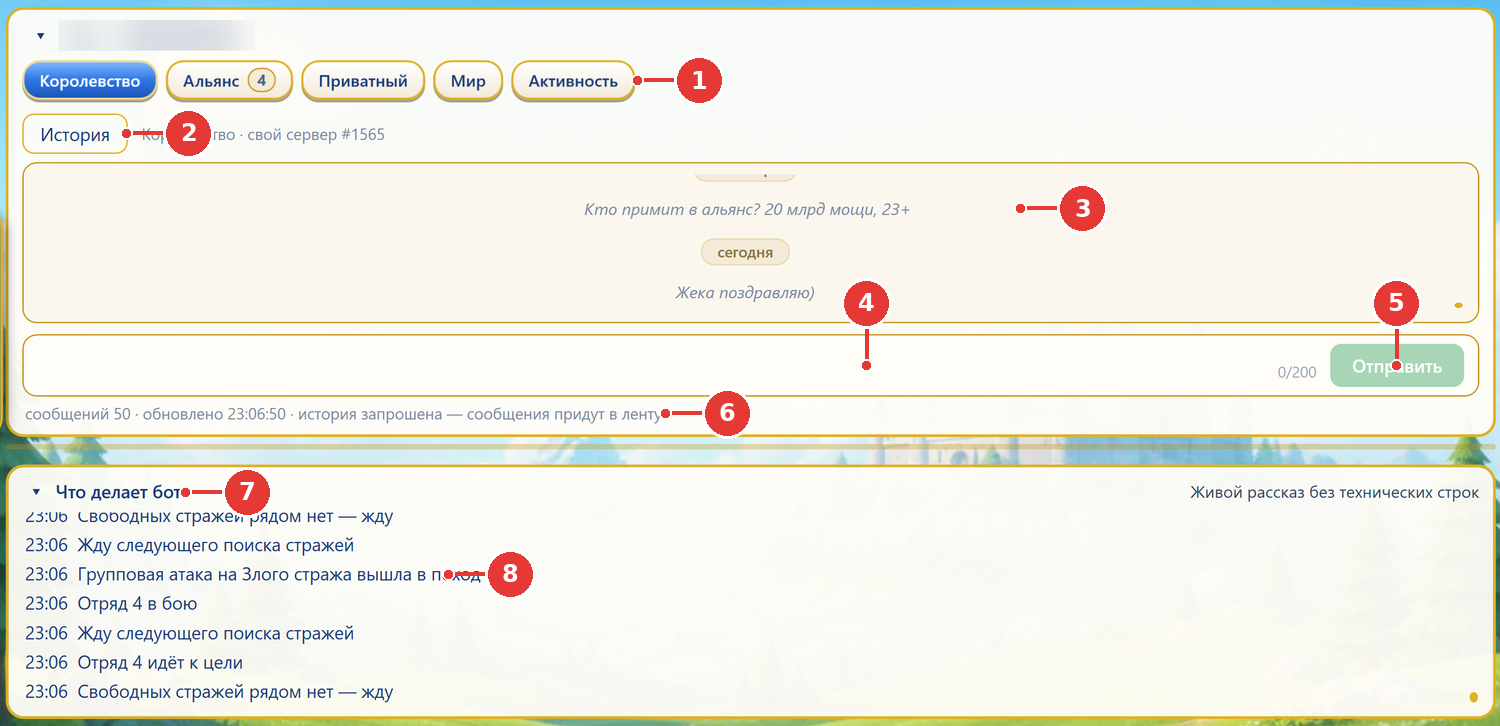Click log row 'Отряд 4 идёт к цели'
This screenshot has width=1500, height=726.
coord(134,662)
